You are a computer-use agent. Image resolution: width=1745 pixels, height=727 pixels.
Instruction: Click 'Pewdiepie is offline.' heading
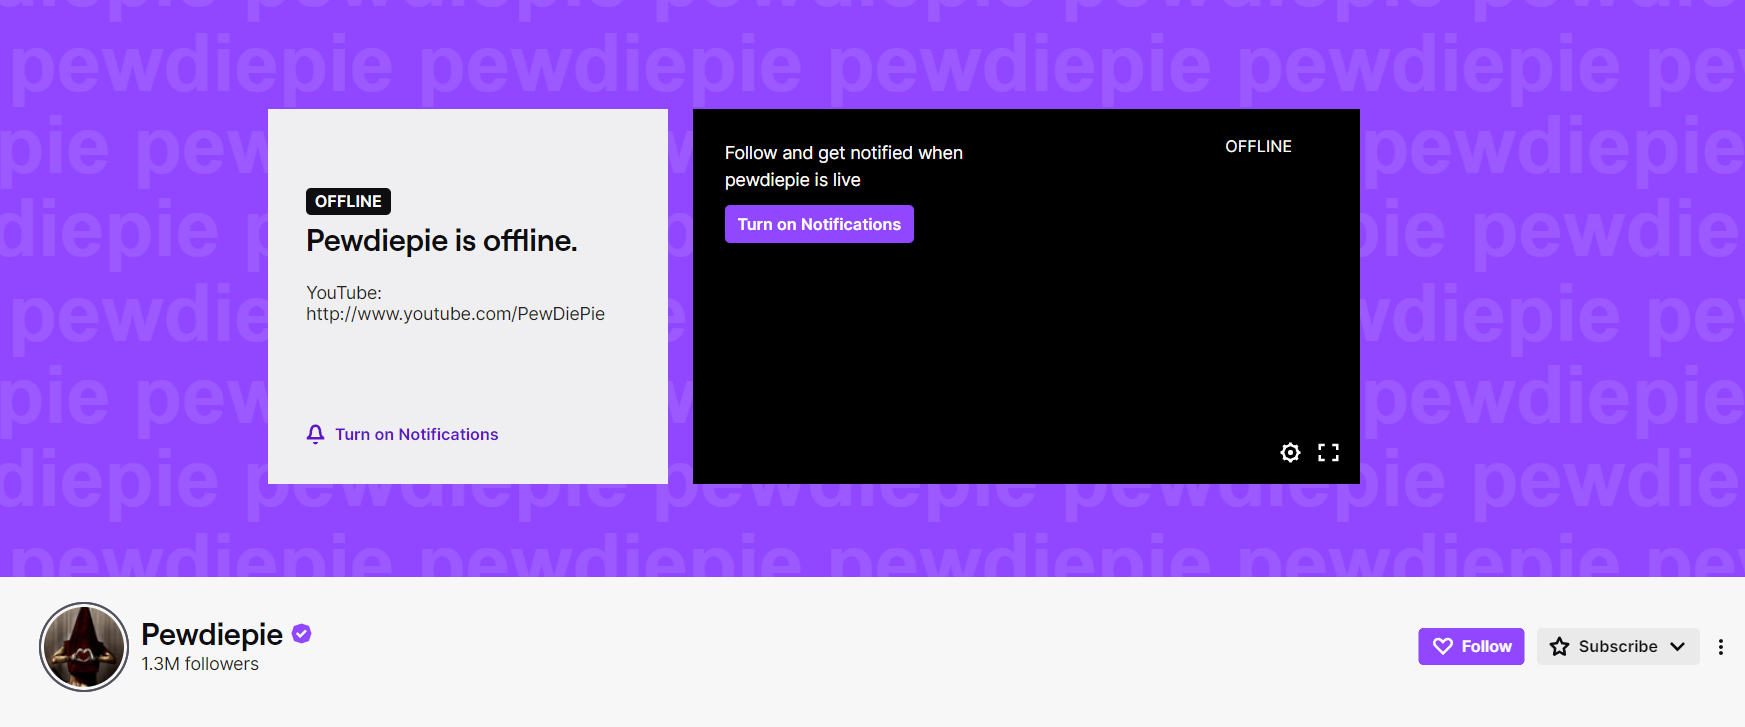[442, 241]
